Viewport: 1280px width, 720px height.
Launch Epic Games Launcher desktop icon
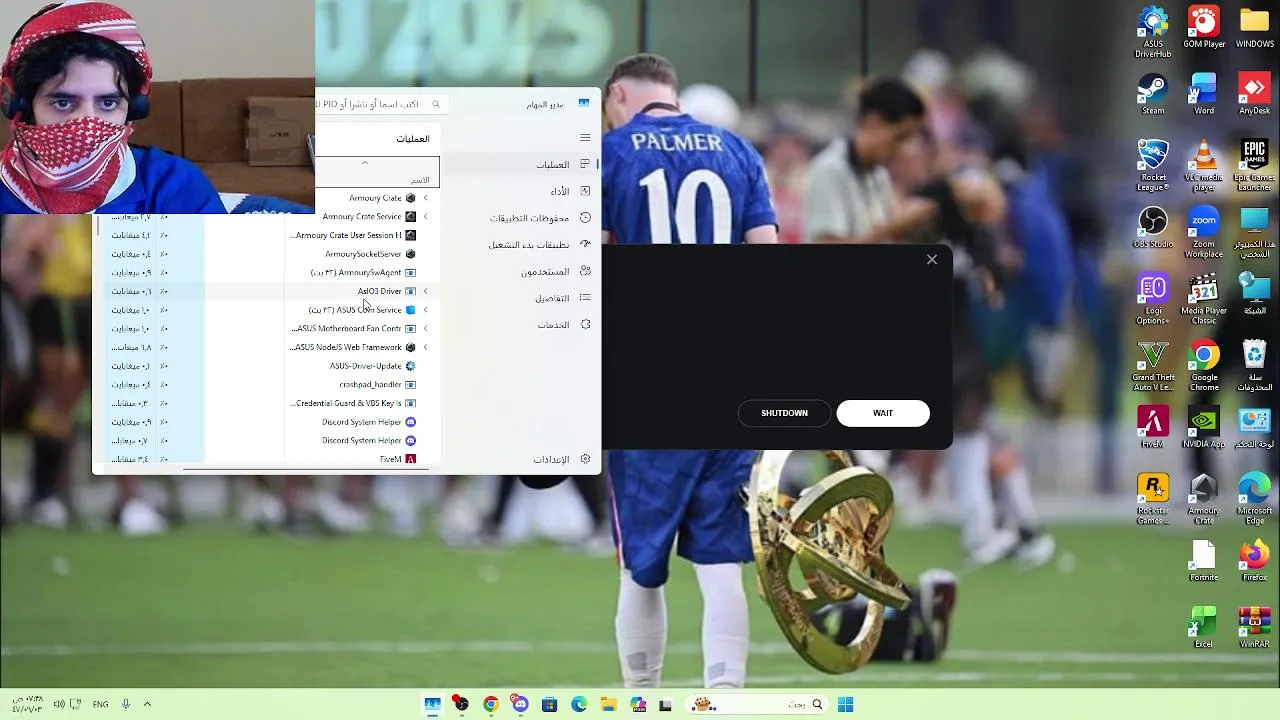[x=1254, y=165]
